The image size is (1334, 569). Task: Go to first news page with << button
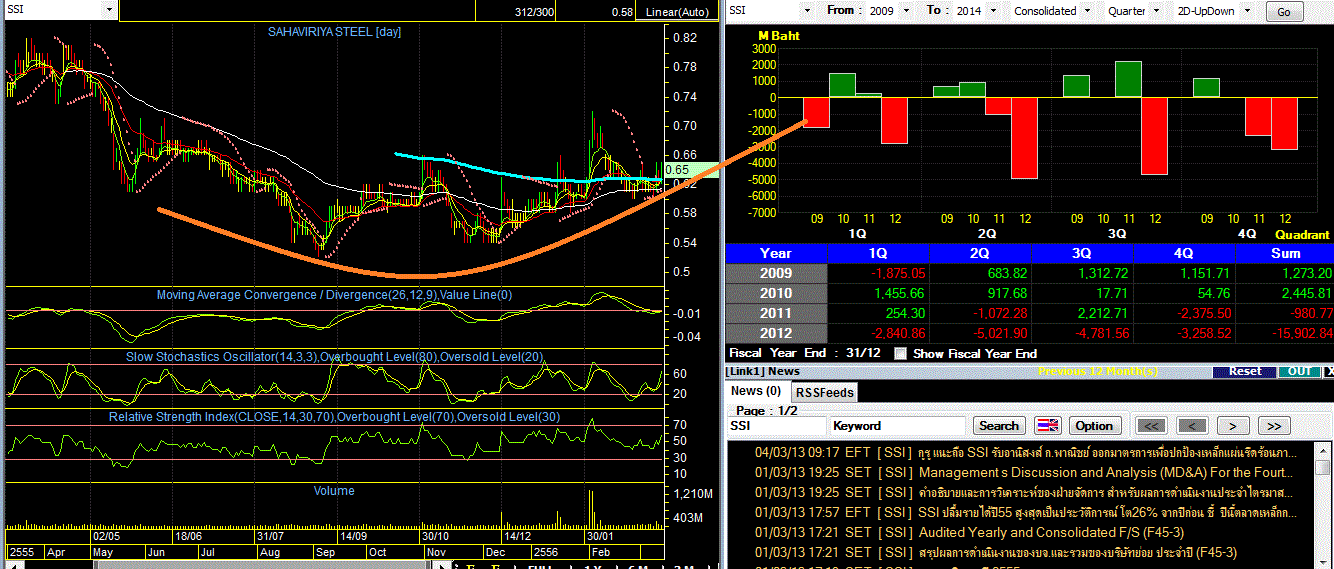[x=1152, y=425]
